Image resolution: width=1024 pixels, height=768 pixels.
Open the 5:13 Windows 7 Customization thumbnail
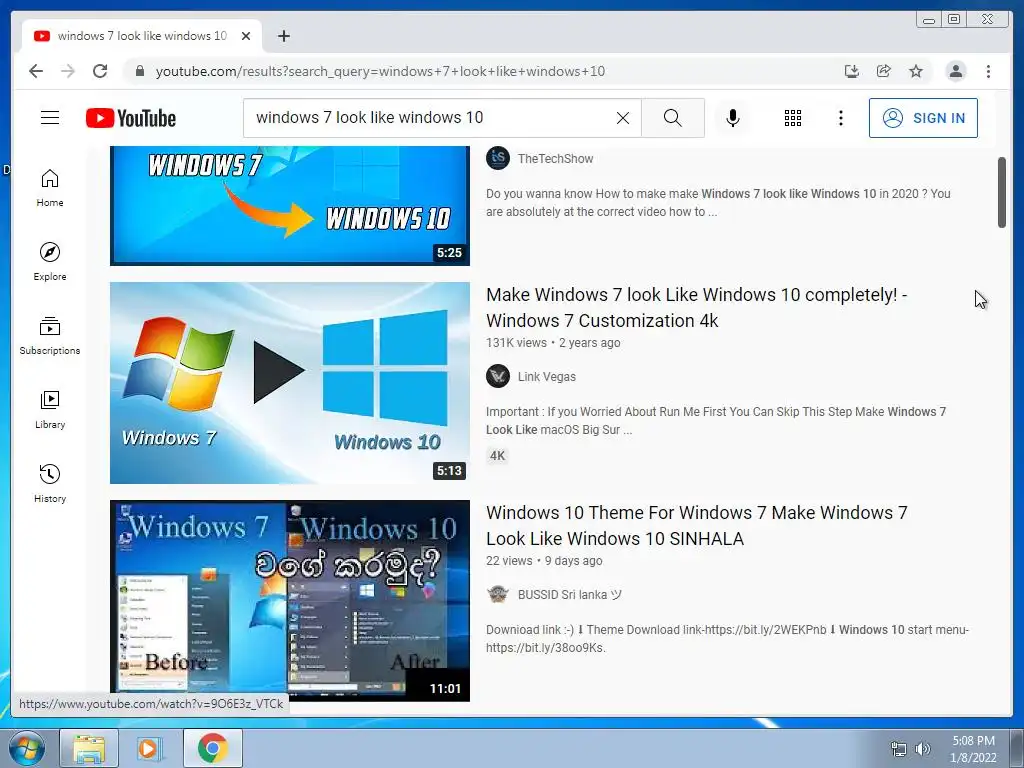click(x=290, y=383)
